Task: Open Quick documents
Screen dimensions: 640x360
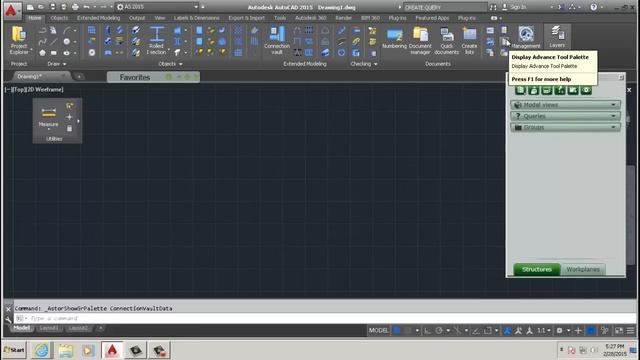Action: coord(447,40)
